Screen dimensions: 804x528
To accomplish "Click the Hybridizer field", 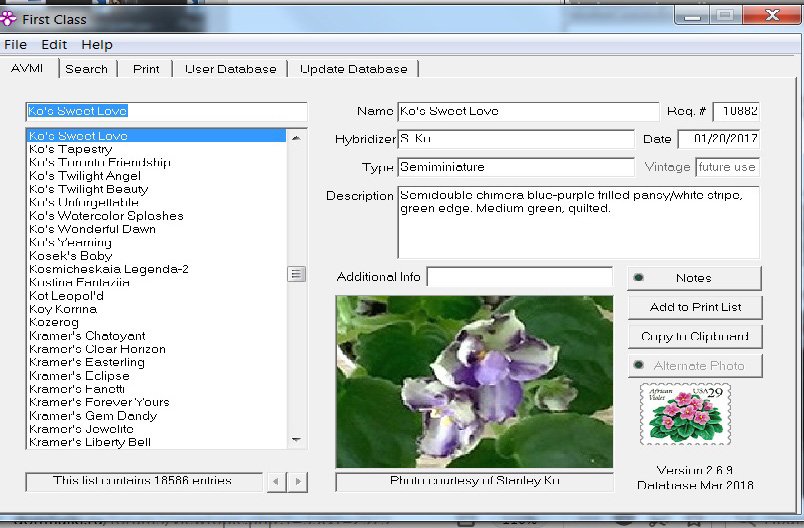I will pyautogui.click(x=516, y=139).
